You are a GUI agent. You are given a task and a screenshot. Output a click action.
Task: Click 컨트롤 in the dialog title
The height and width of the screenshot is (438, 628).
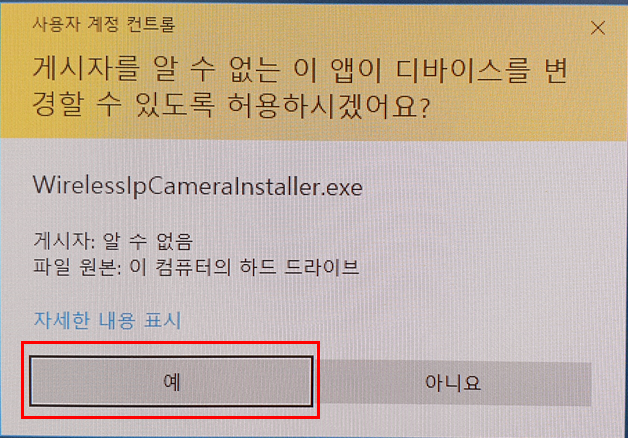[151, 25]
